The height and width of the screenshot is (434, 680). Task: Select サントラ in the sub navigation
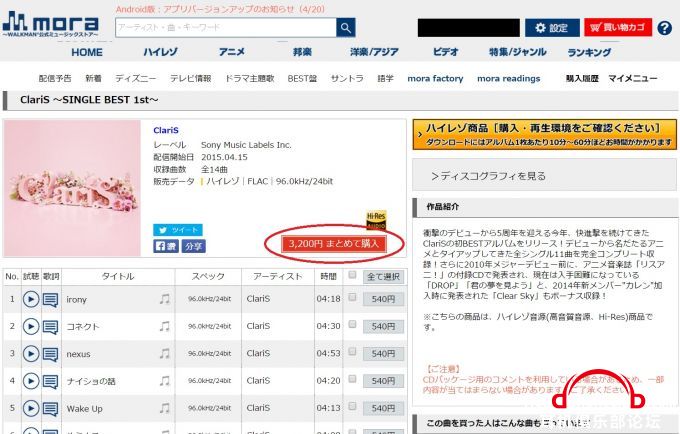[347, 78]
